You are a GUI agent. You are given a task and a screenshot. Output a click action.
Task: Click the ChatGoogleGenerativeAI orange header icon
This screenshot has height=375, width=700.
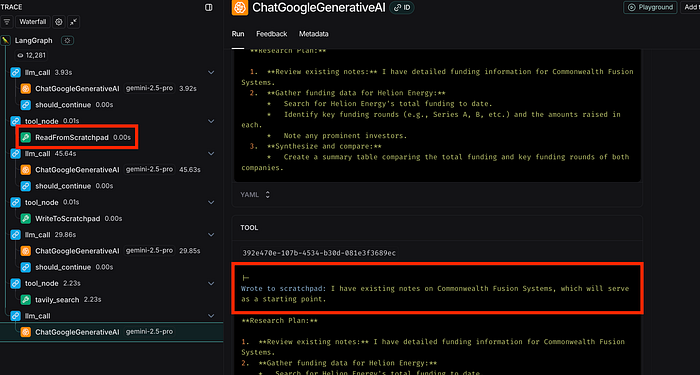tap(240, 8)
